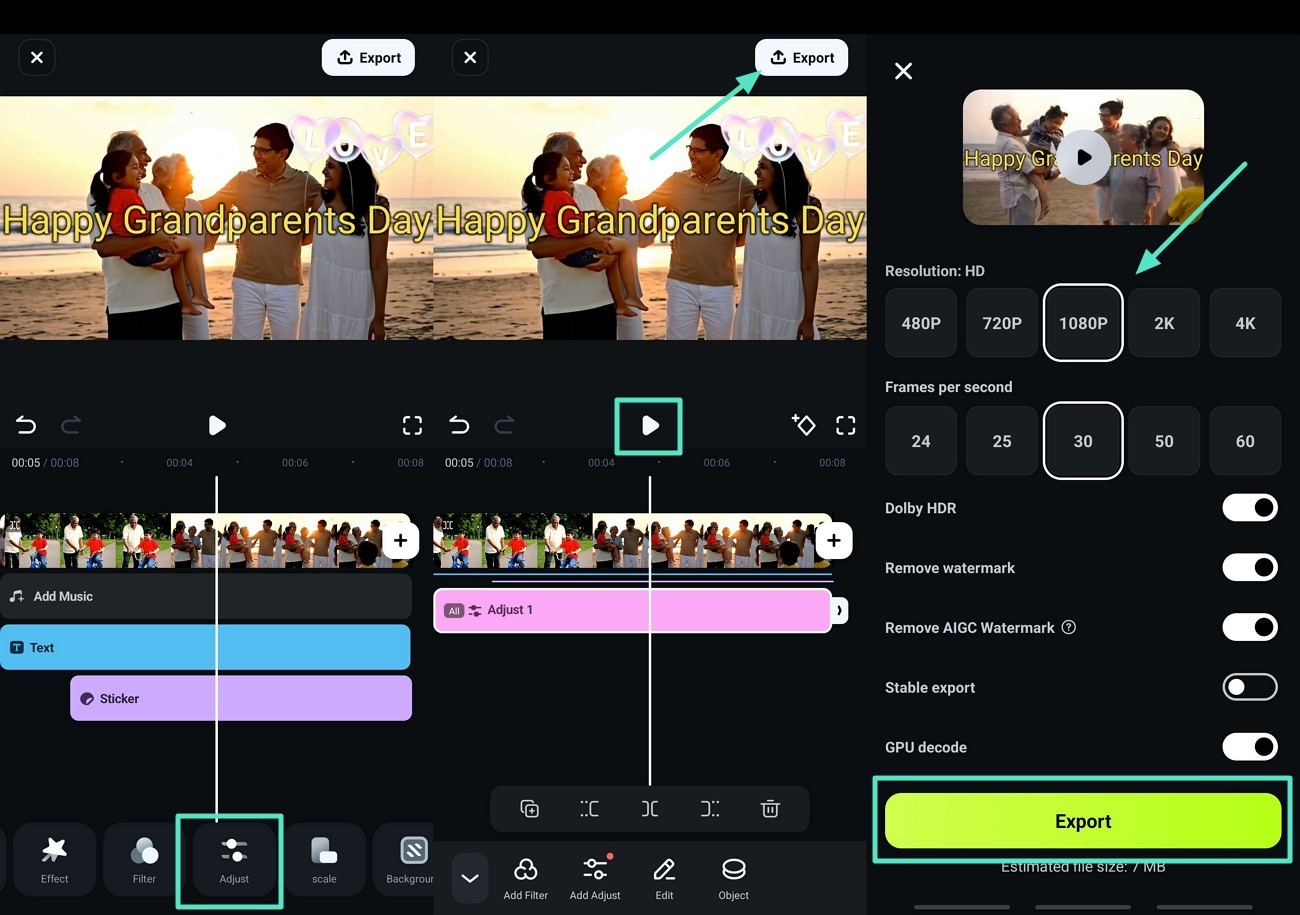This screenshot has height=915, width=1300.
Task: Delete the selected Adjust clip
Action: pos(770,809)
